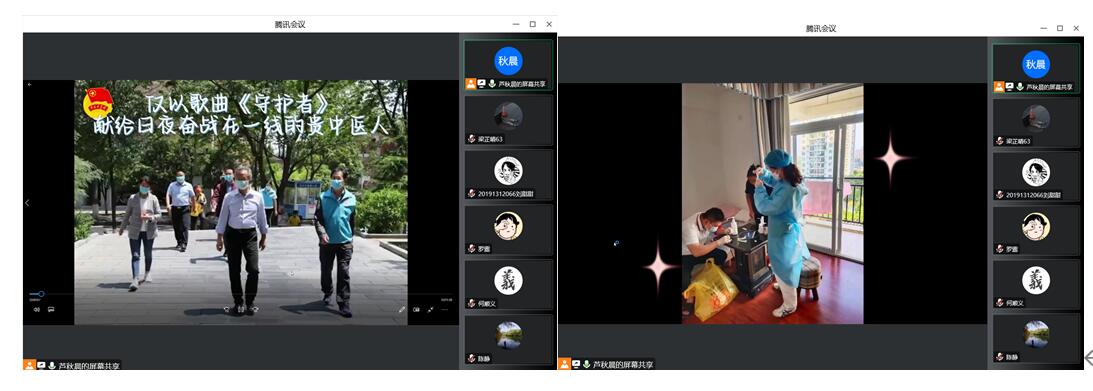1093x391 pixels.
Task: Click the subtitles icon beside volume
Action: point(51,309)
